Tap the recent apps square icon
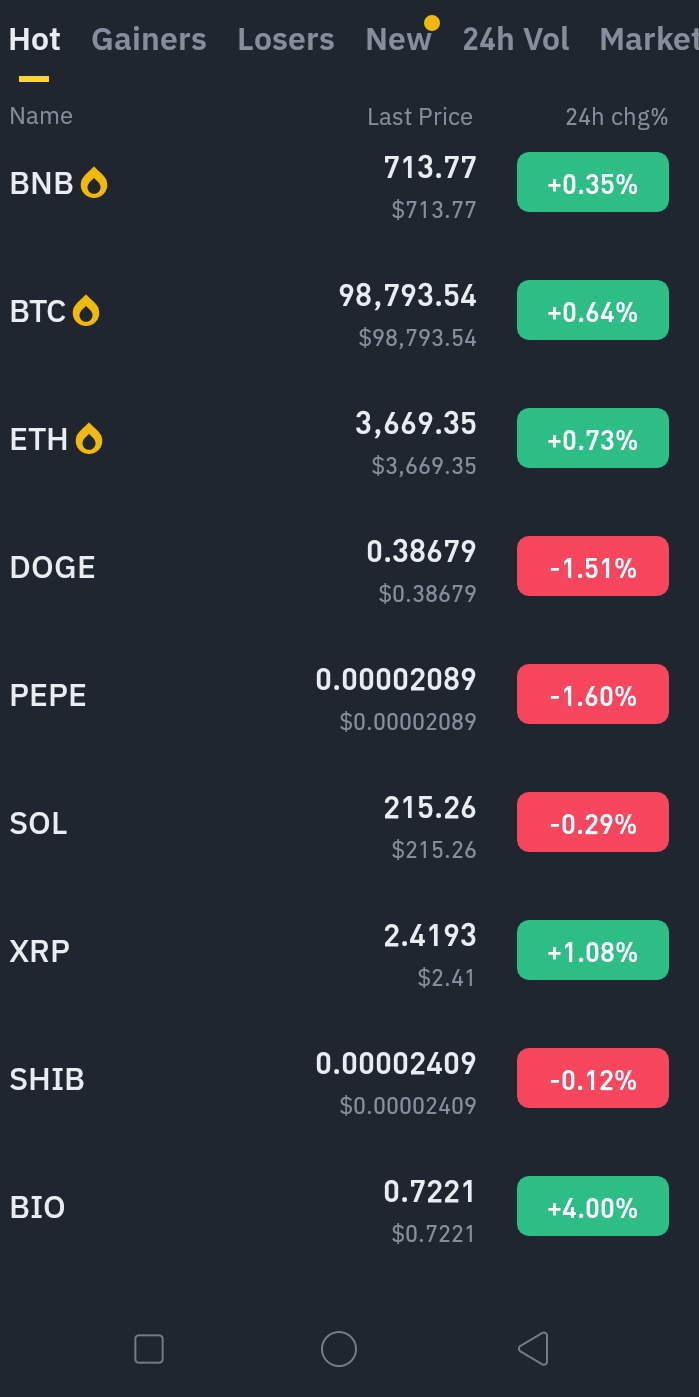Image resolution: width=699 pixels, height=1397 pixels. [x=149, y=1349]
